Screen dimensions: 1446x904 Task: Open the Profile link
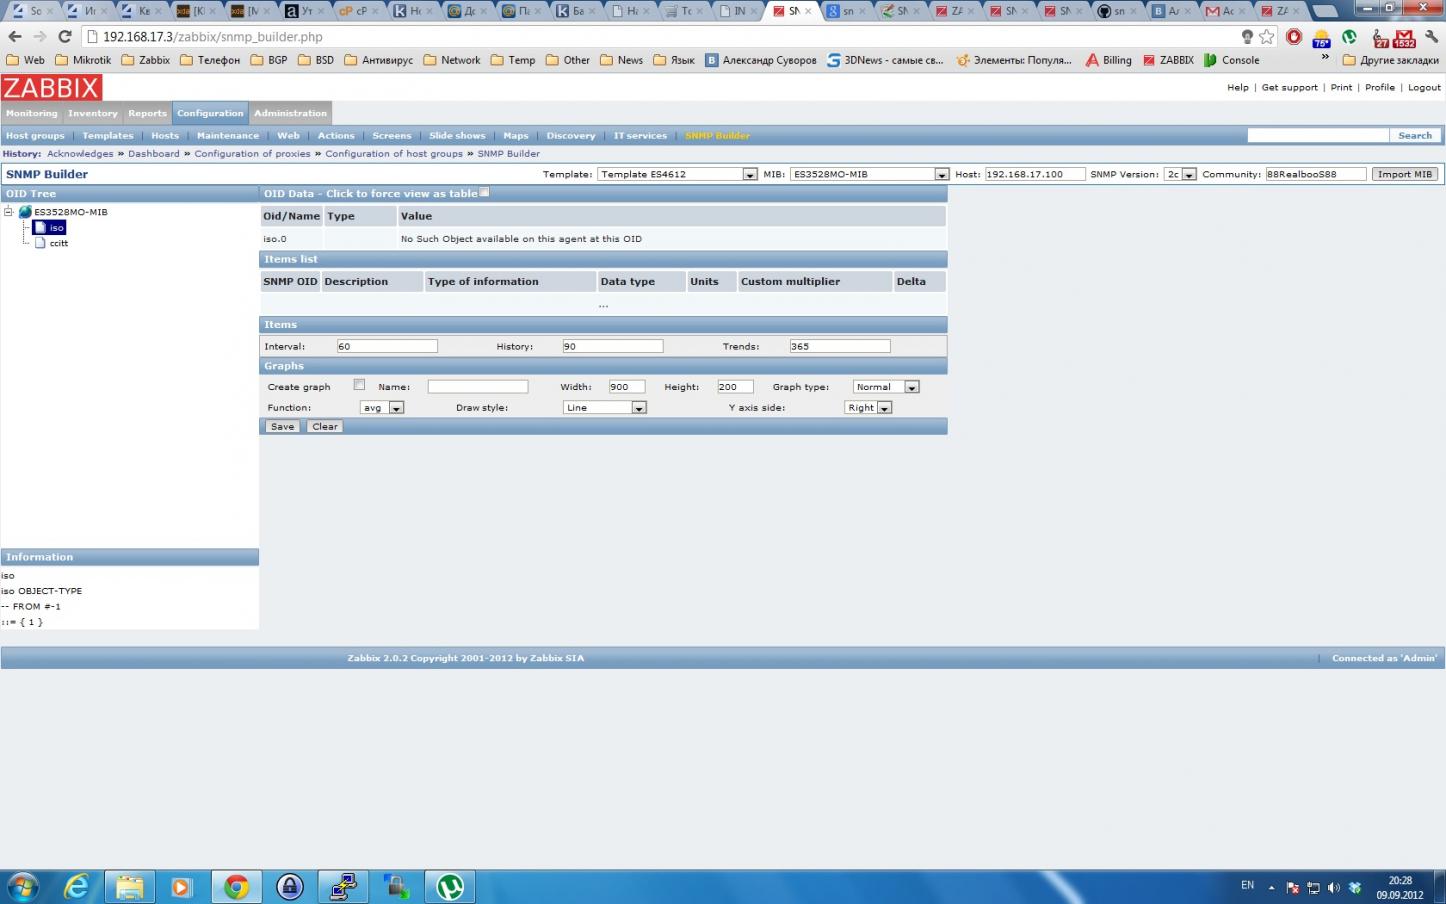click(1380, 88)
